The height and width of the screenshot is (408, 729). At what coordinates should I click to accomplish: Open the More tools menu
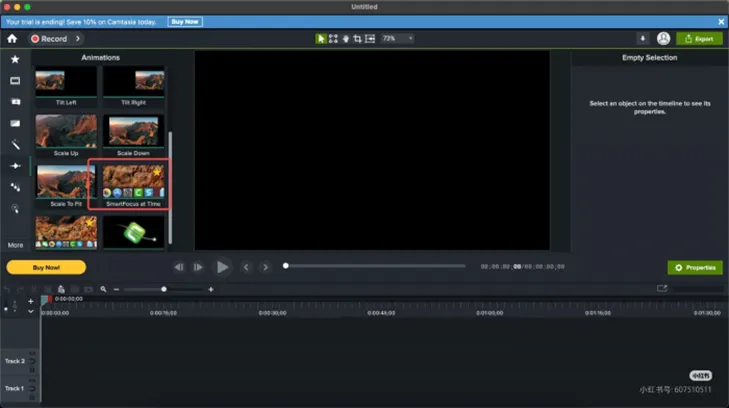tap(15, 245)
